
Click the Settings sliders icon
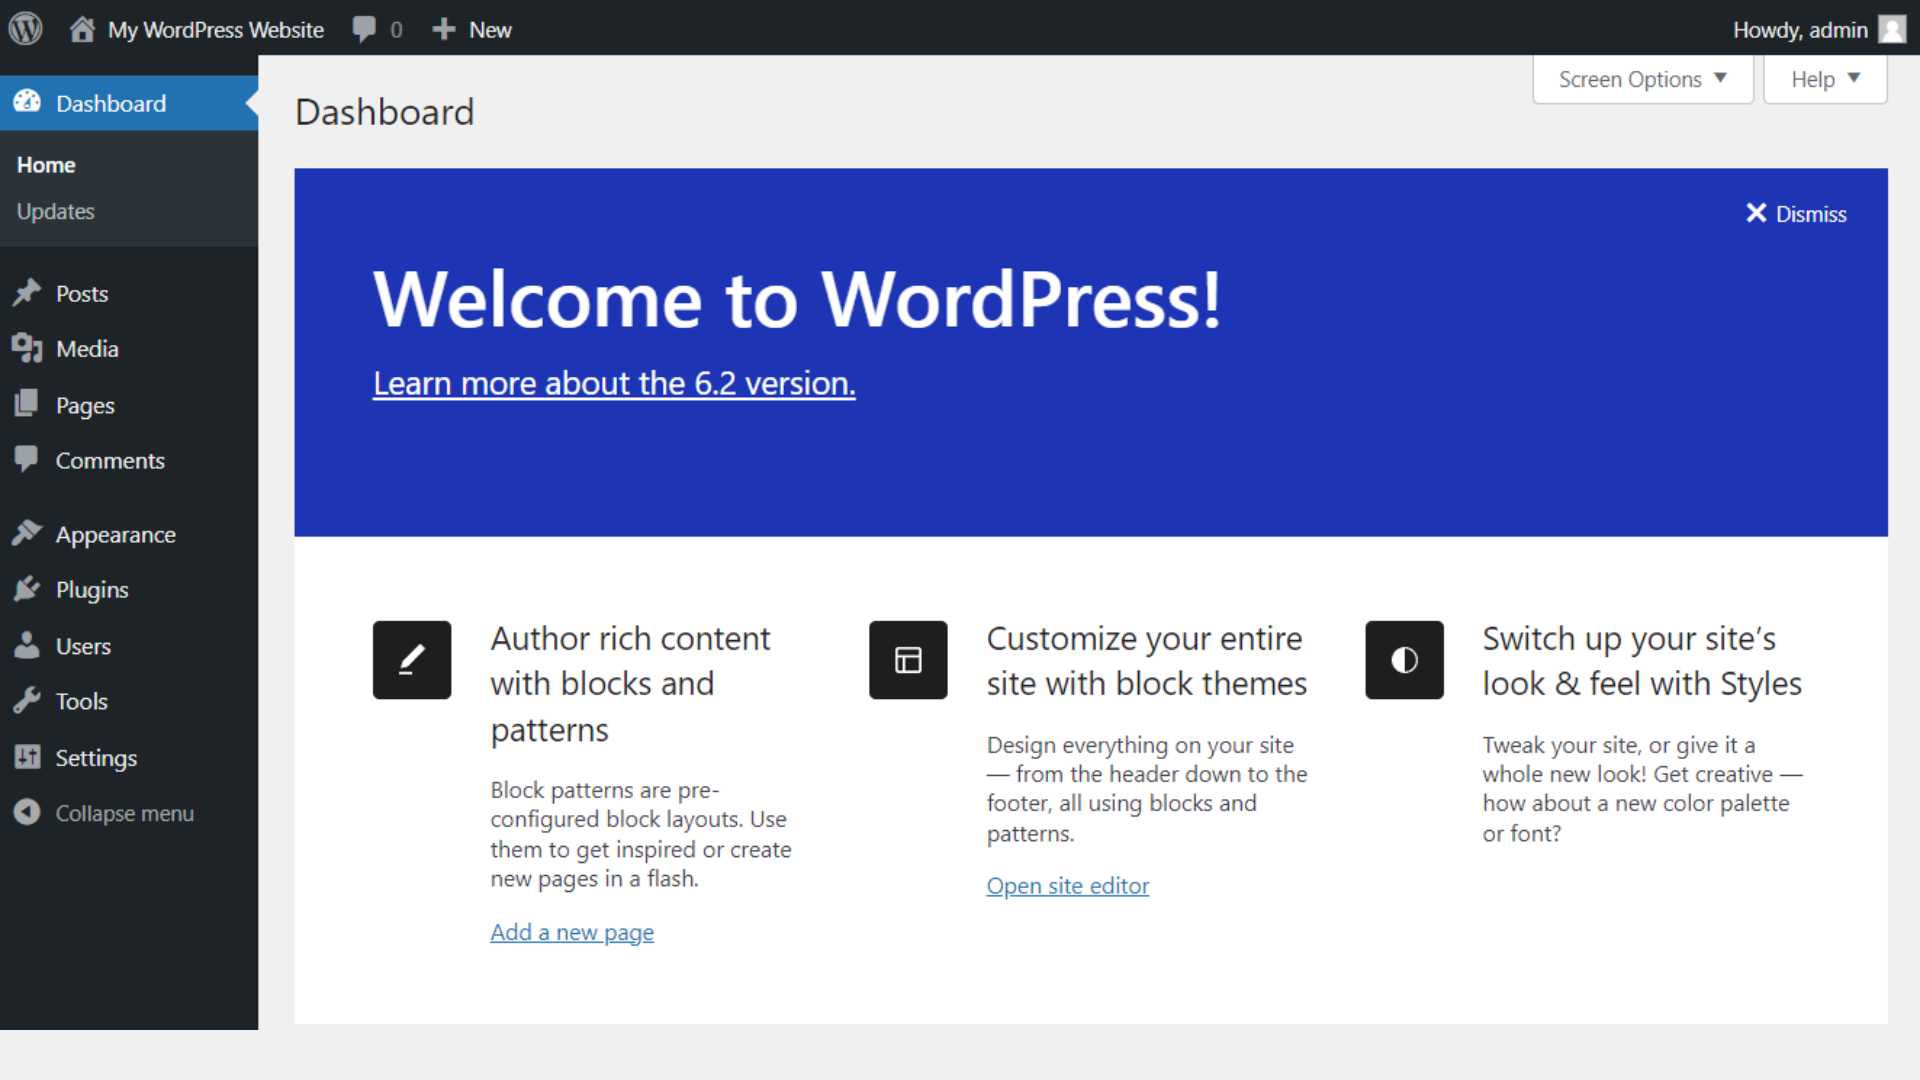27,757
